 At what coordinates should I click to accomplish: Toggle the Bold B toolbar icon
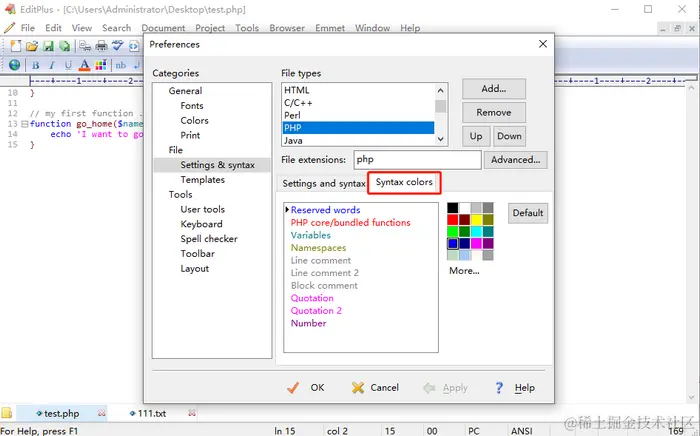(35, 65)
